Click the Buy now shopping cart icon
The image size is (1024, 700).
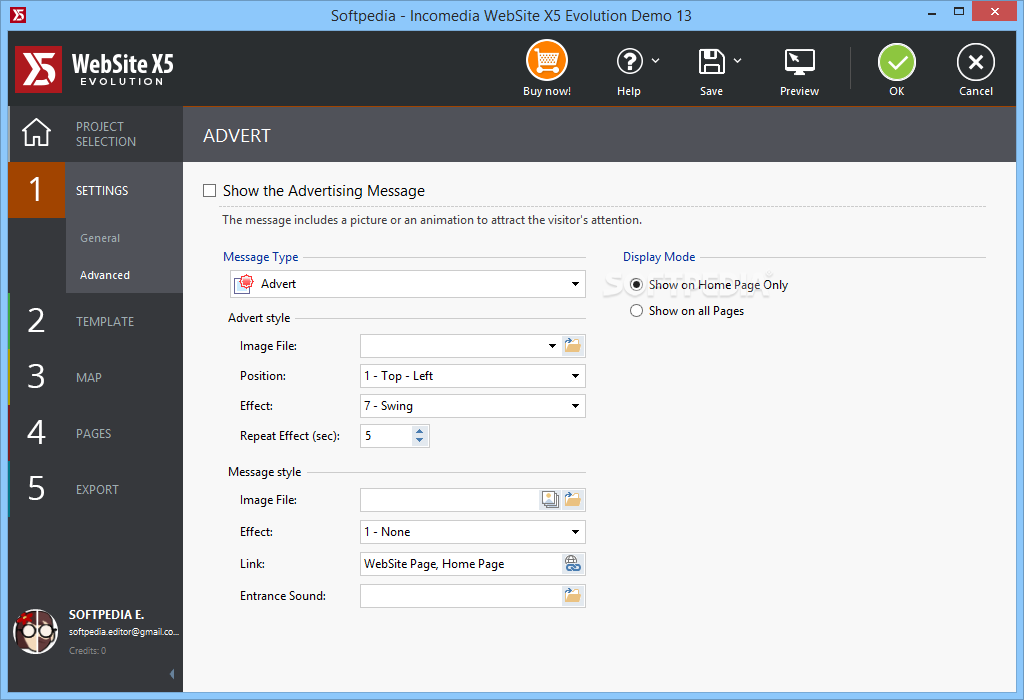pos(547,61)
